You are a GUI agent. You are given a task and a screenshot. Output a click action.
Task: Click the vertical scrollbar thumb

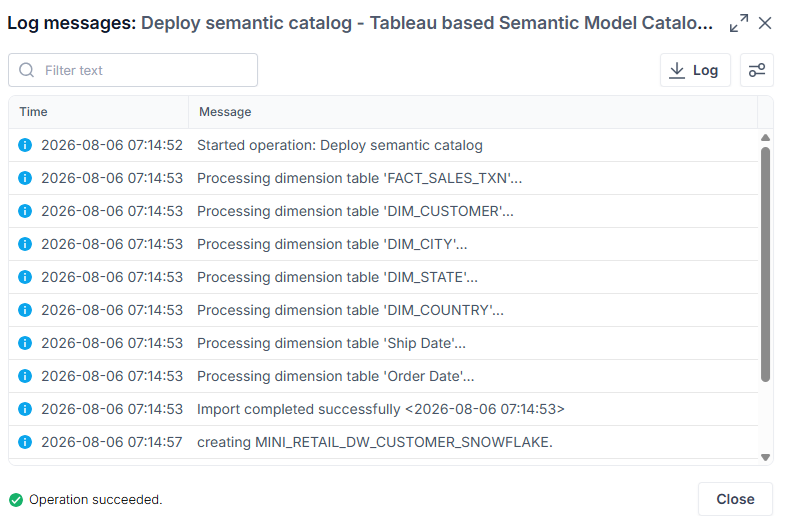[765, 264]
